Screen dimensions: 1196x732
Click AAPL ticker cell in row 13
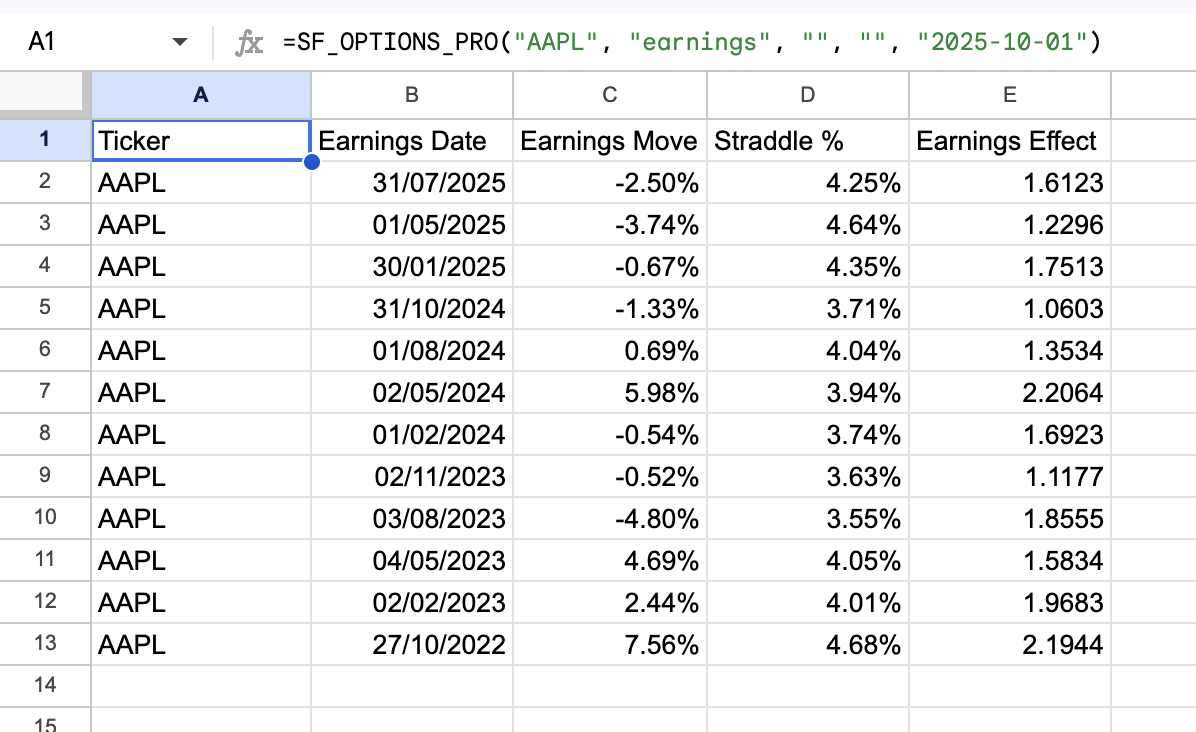pyautogui.click(x=201, y=644)
